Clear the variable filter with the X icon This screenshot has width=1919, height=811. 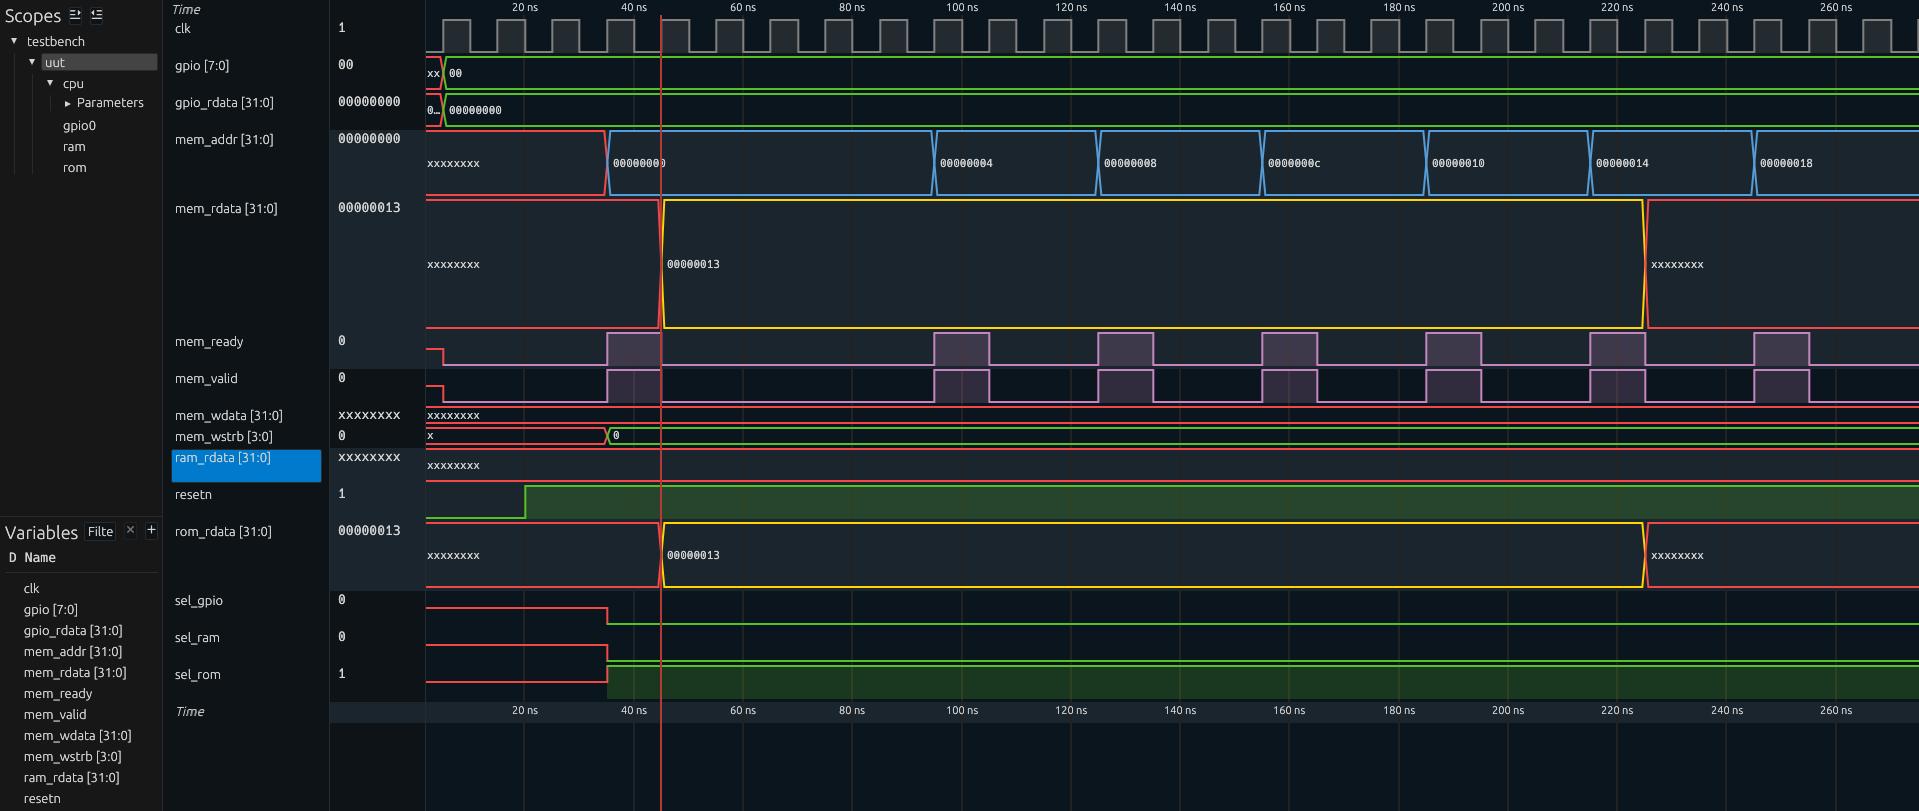click(x=130, y=530)
